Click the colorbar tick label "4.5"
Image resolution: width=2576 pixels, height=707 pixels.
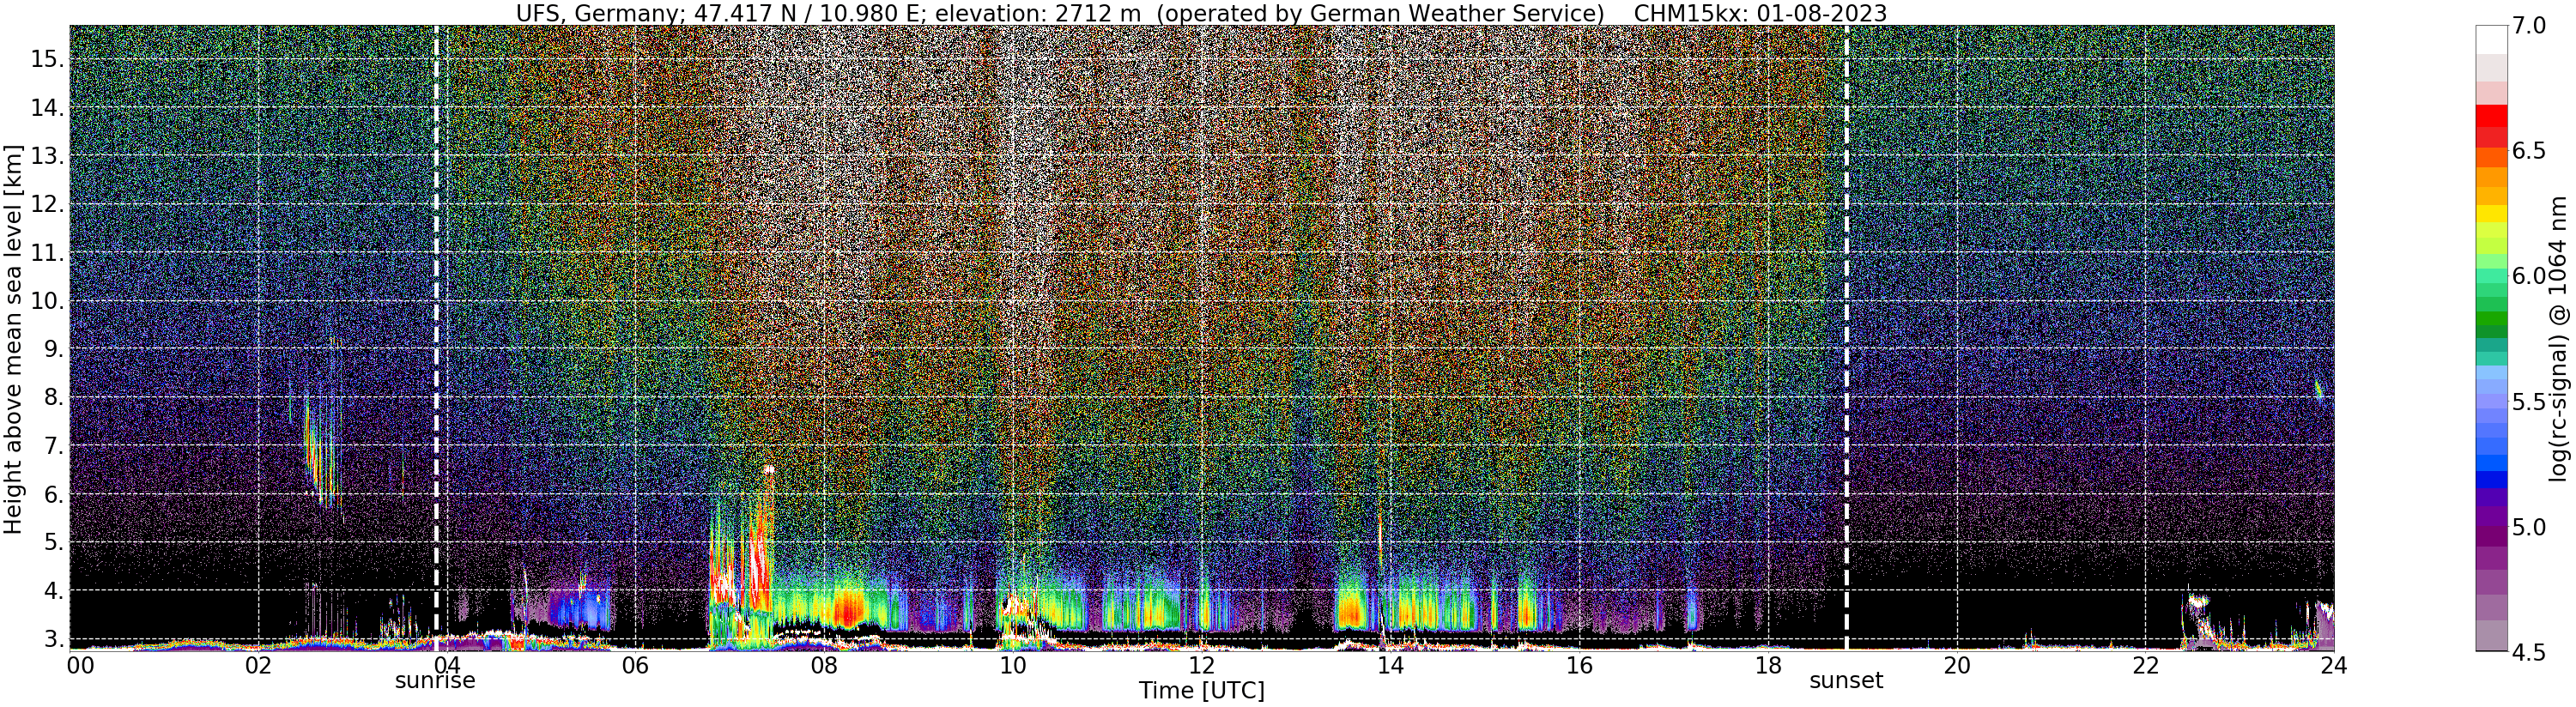(x=2529, y=651)
